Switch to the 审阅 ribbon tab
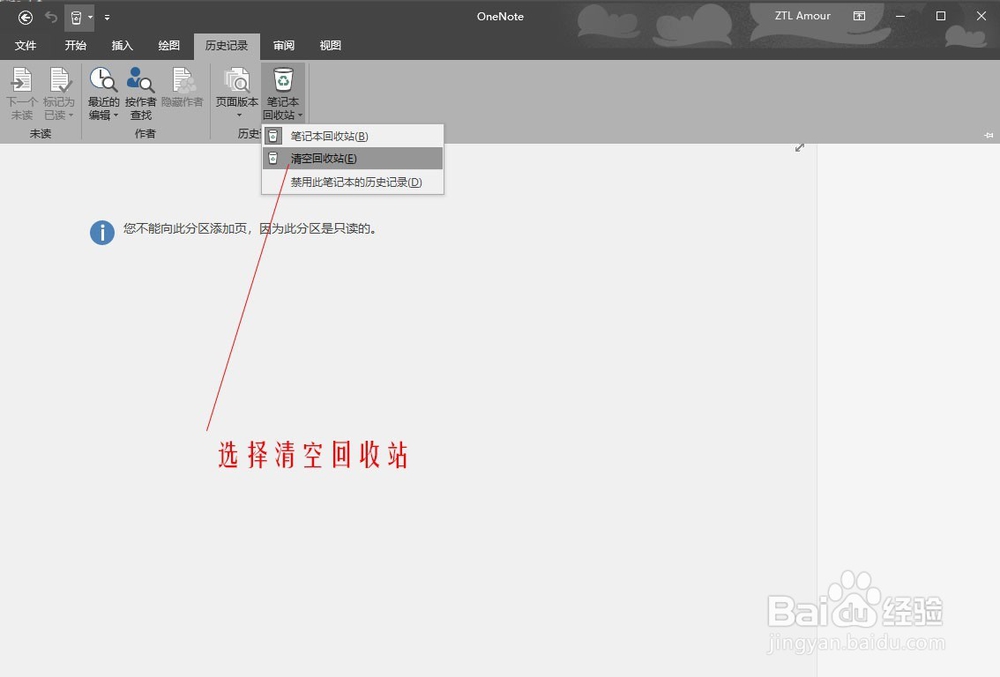Image resolution: width=1000 pixels, height=677 pixels. 284,45
